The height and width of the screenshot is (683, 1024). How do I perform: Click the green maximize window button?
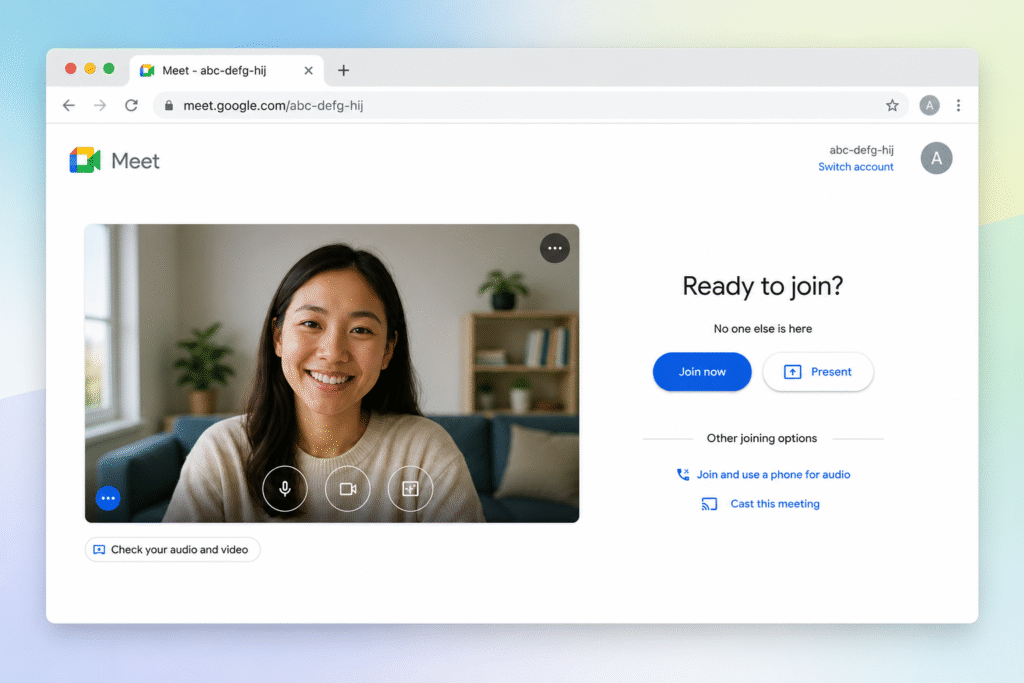109,69
